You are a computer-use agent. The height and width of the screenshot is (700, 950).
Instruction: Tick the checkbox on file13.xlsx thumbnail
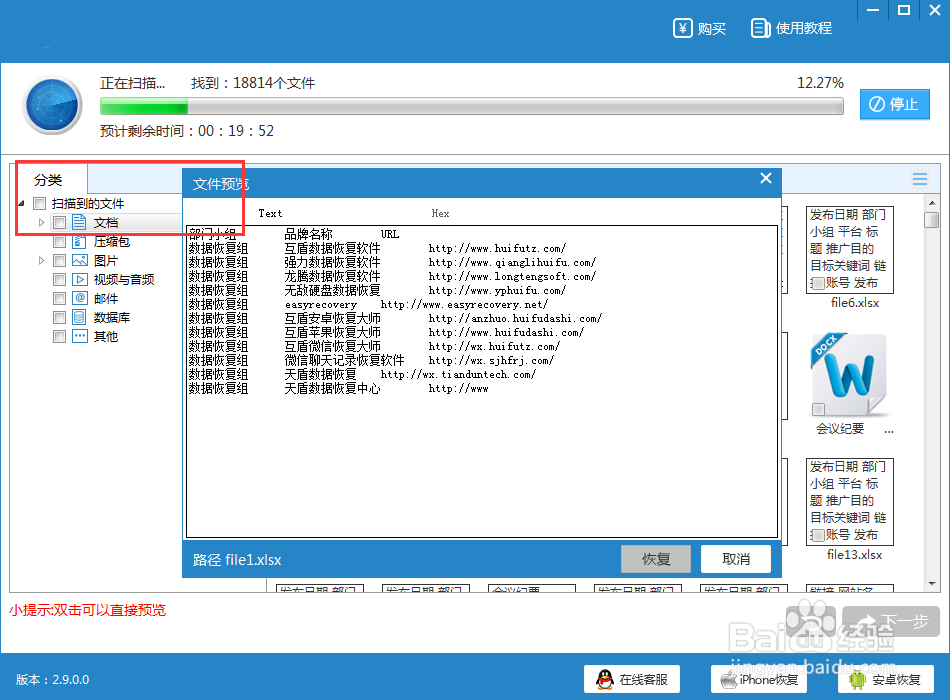(818, 535)
